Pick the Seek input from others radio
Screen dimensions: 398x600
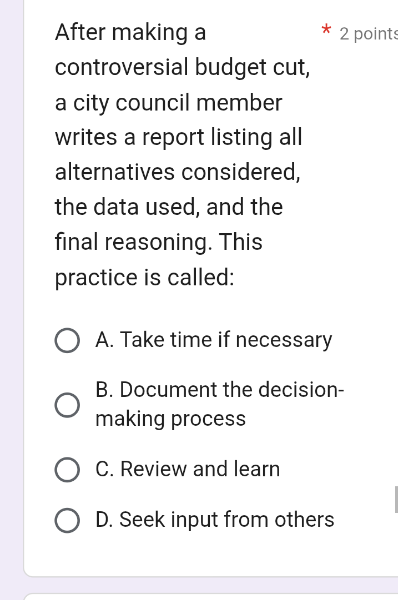pos(67,520)
